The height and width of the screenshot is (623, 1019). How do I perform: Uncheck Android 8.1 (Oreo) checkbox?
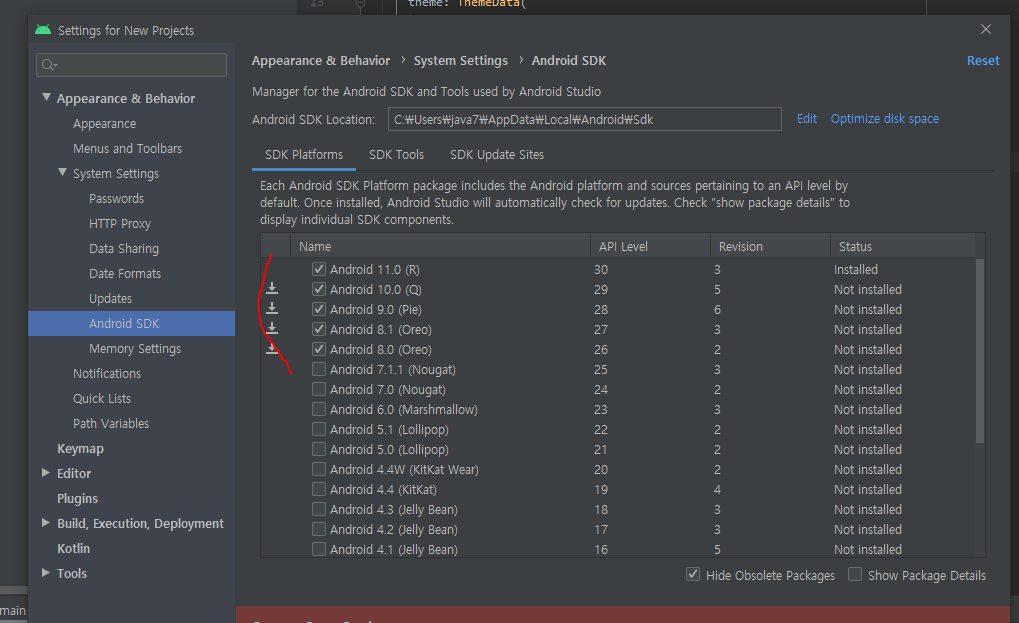tap(318, 329)
